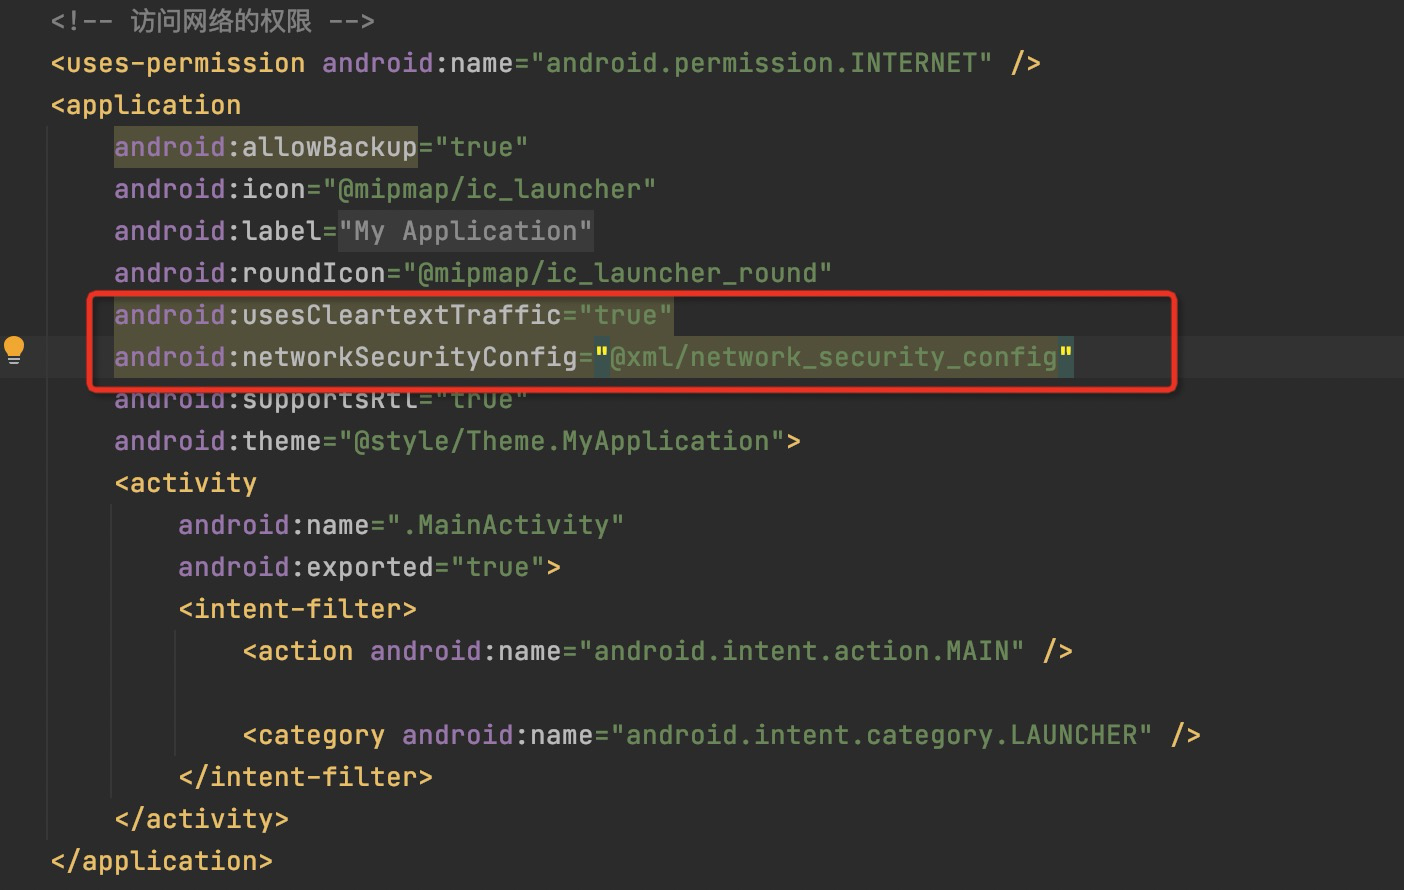This screenshot has height=890, width=1404.
Task: Click the opening "<intent-filter>" tag
Action: [x=297, y=609]
